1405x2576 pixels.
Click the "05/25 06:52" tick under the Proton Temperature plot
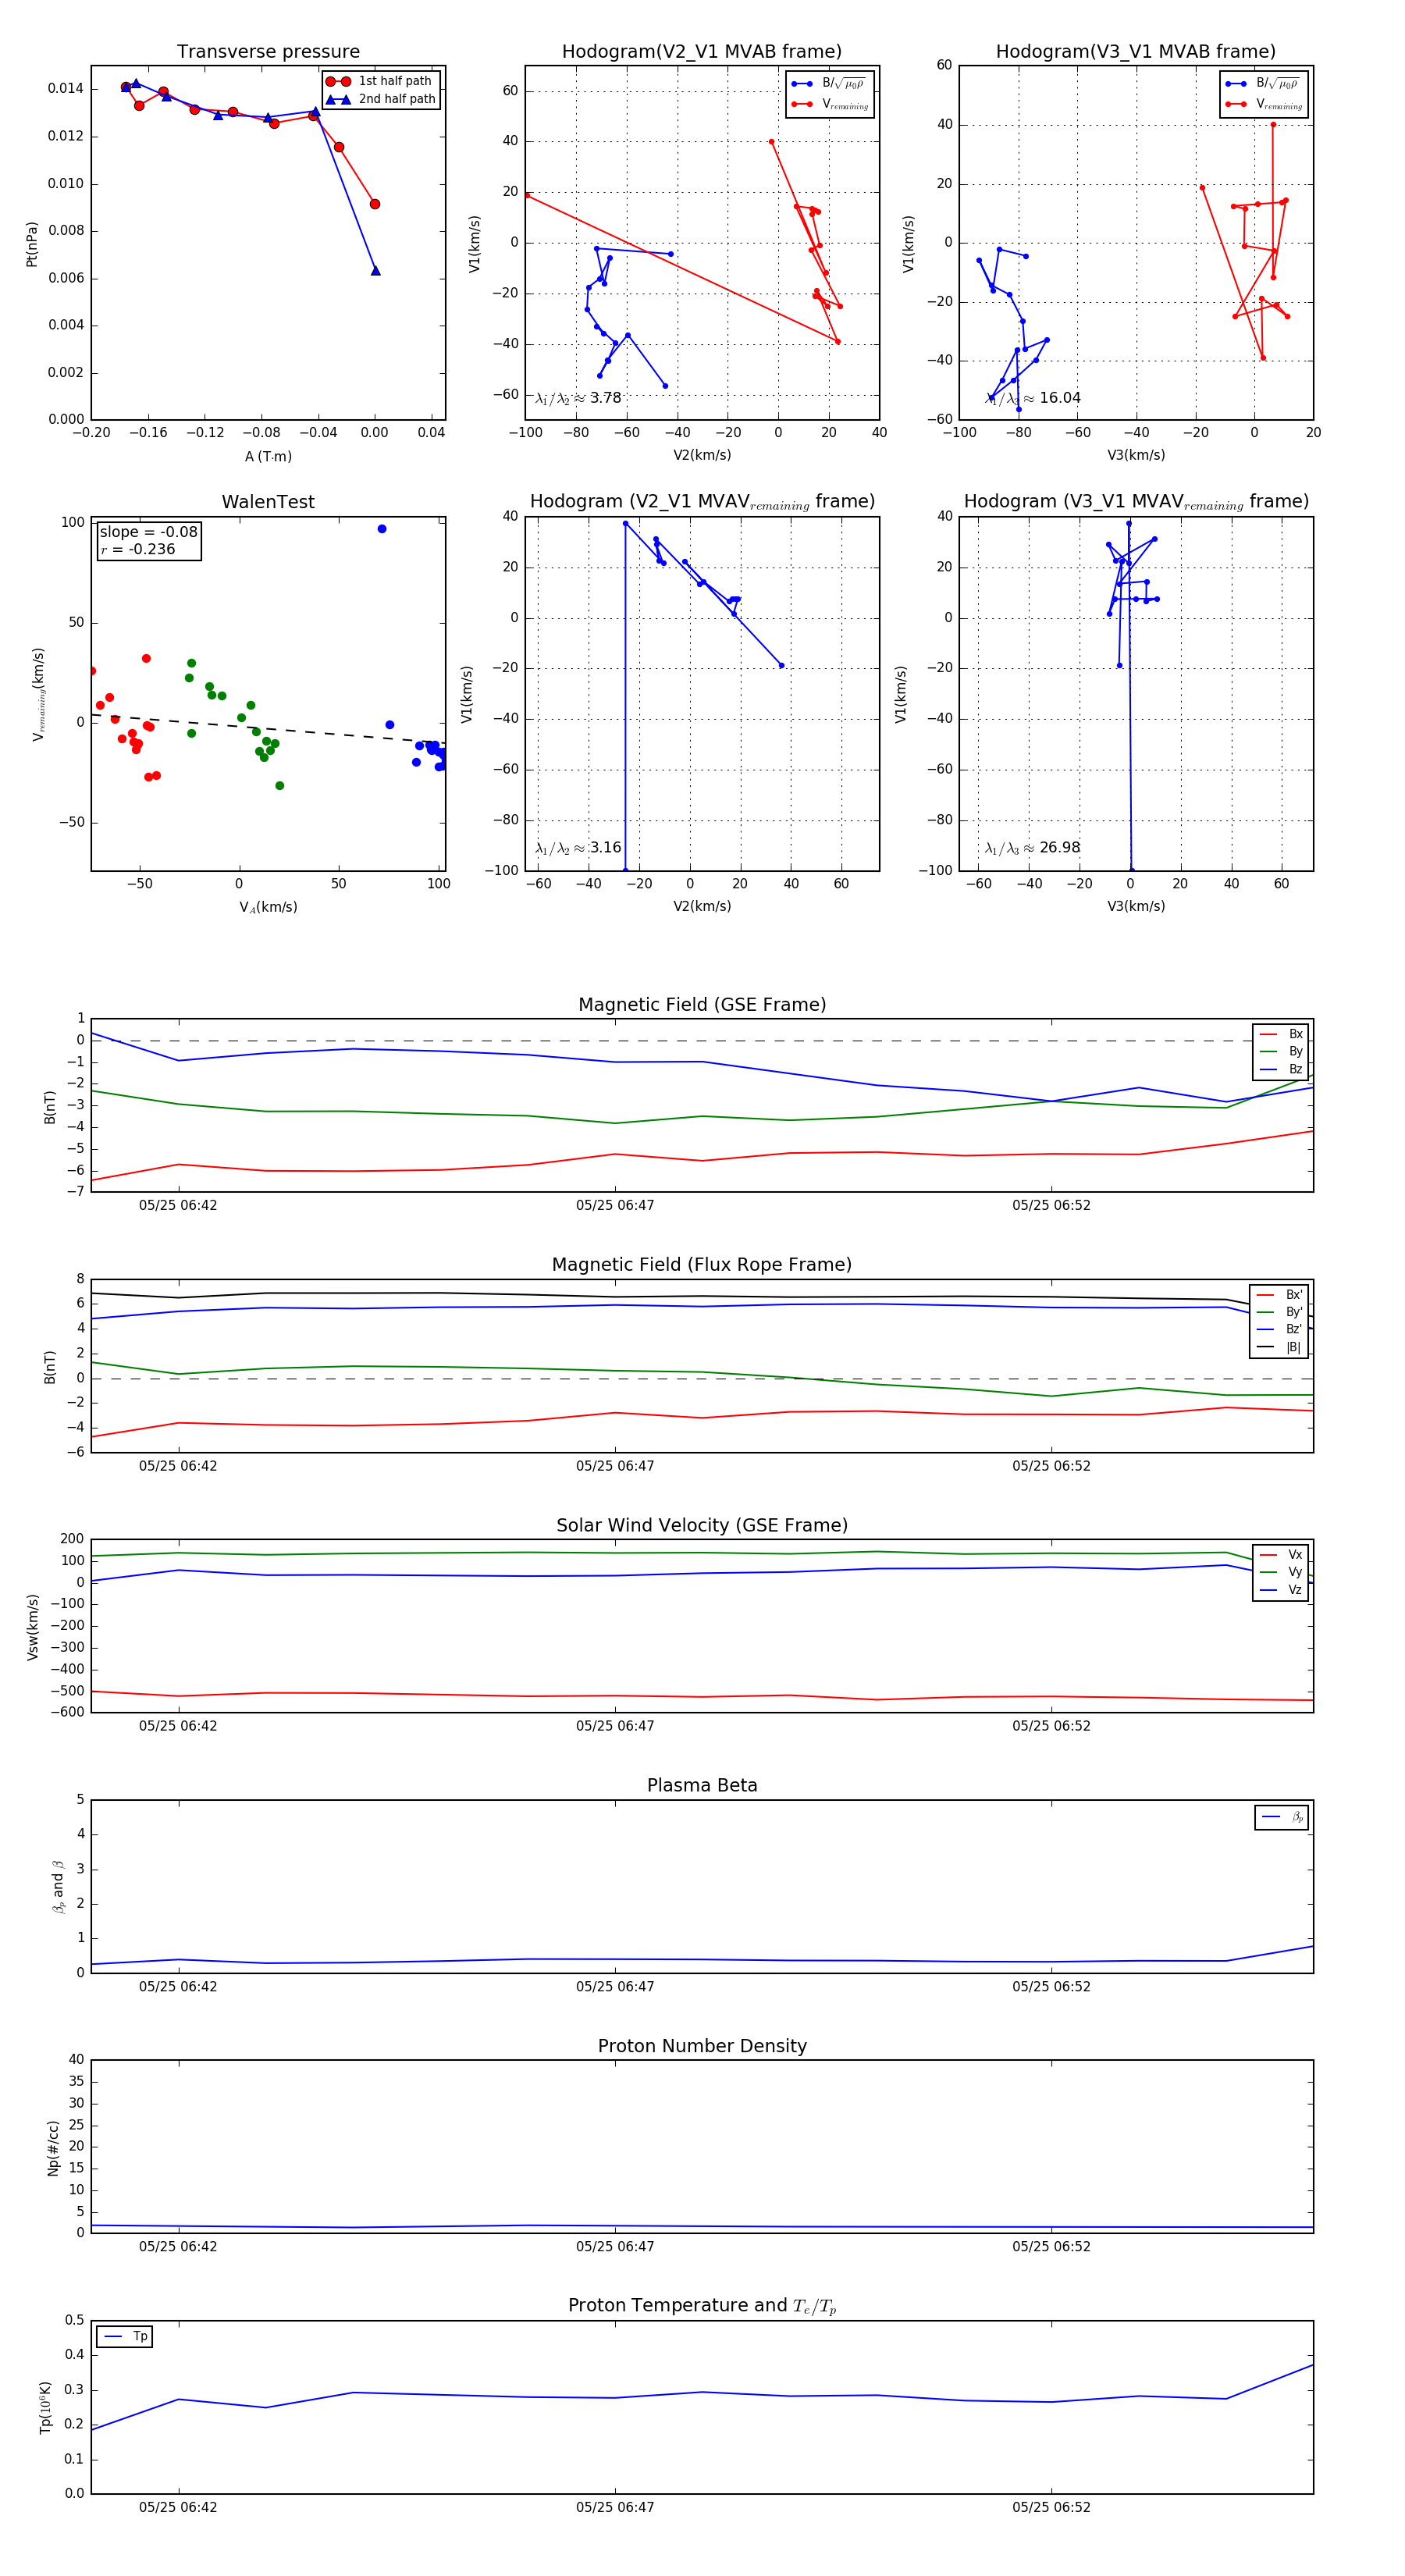(x=1051, y=2507)
